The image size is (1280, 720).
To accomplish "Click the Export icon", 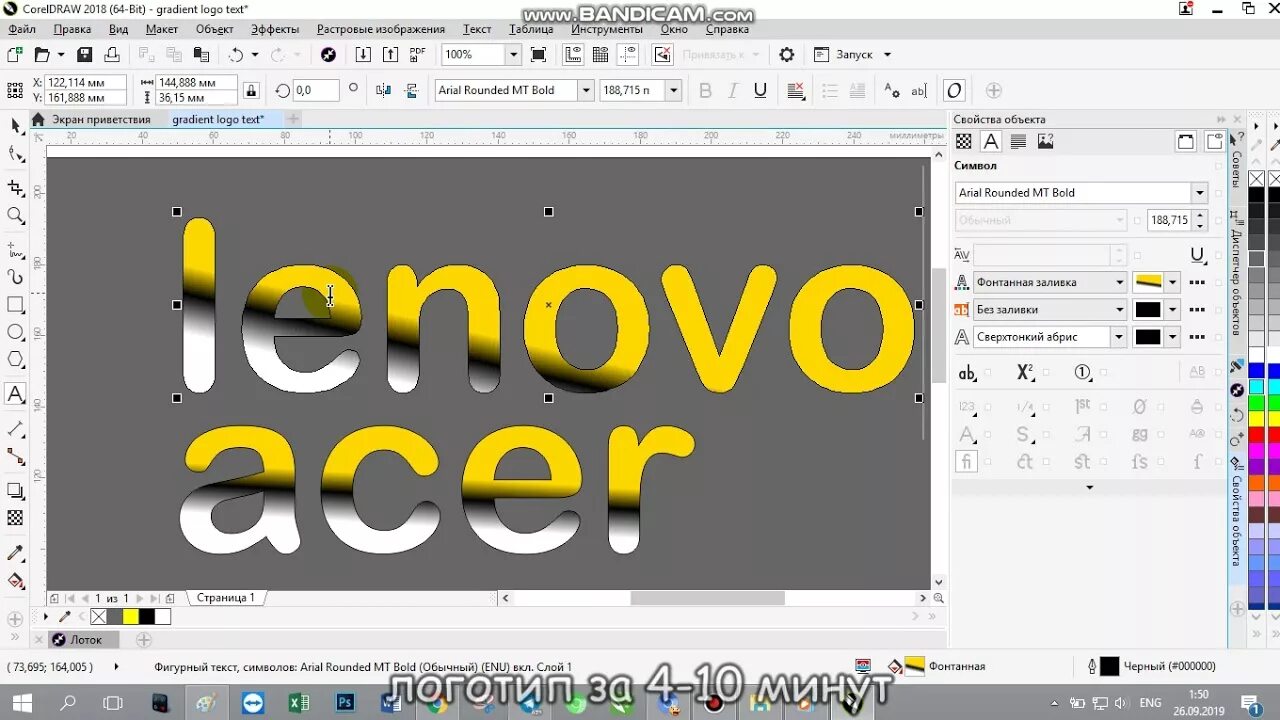I will coord(390,55).
